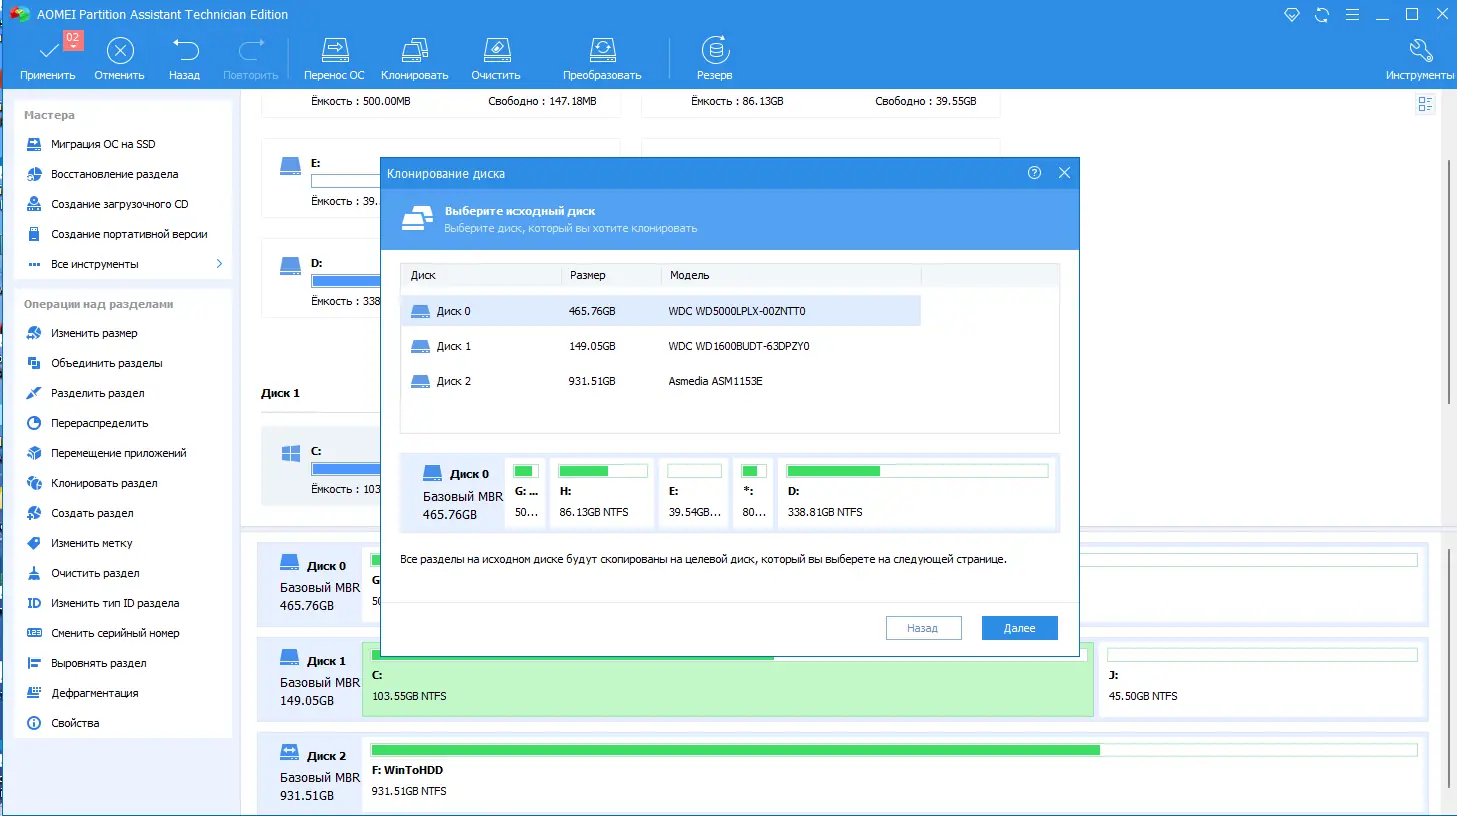Select Выровнять раздел operation

98,663
